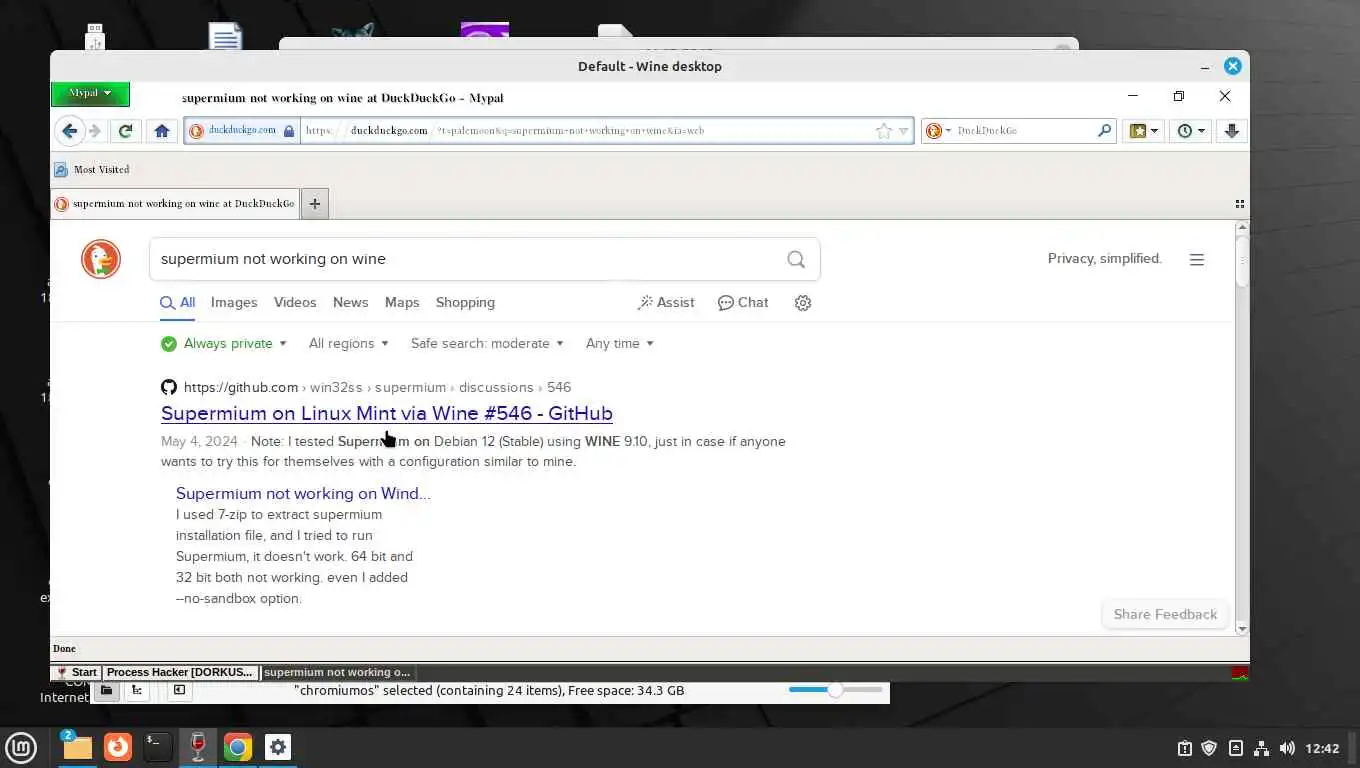Screen dimensions: 1360x768
Task: Open the Terminal from the panel
Action: point(158,747)
